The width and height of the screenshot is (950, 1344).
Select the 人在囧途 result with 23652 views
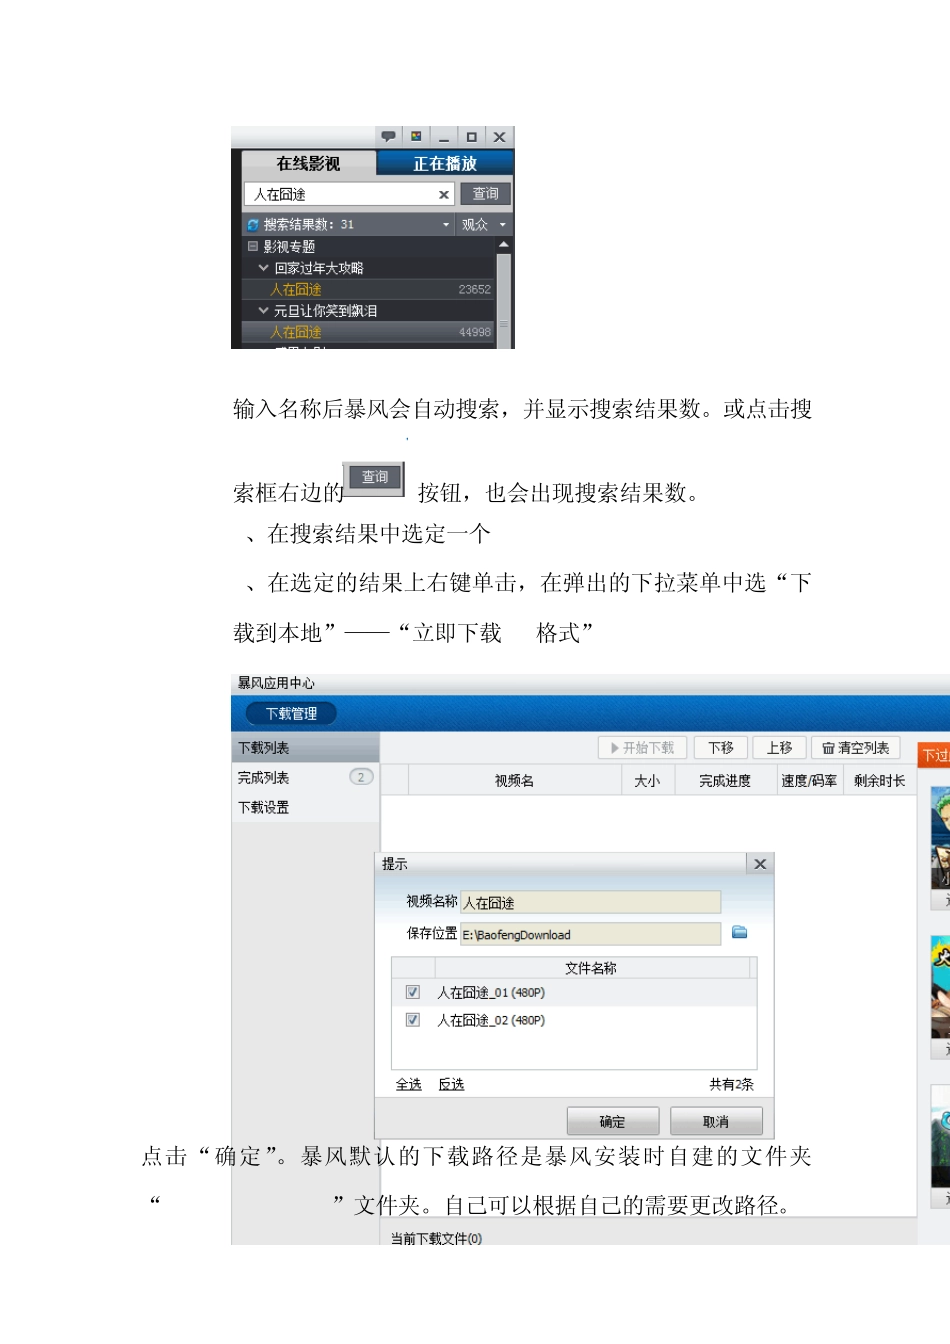(x=369, y=289)
